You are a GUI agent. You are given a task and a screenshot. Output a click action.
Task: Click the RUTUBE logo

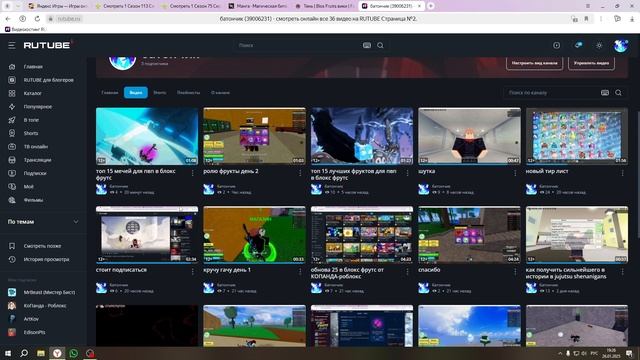47,45
